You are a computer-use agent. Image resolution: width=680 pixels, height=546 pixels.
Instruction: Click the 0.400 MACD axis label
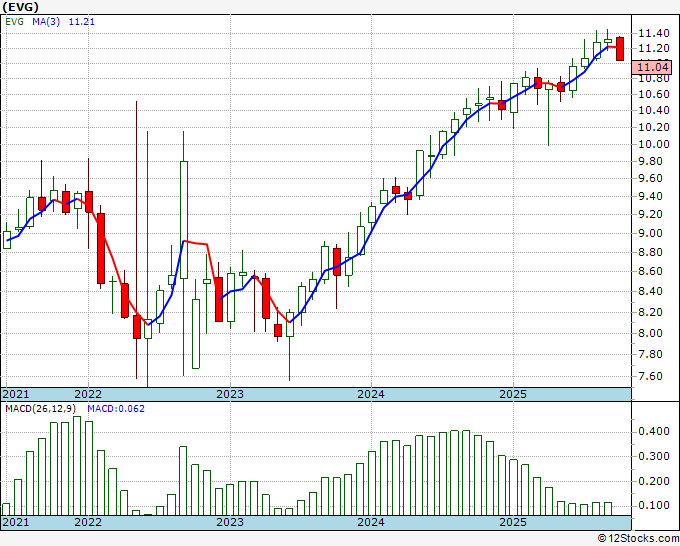click(x=655, y=432)
